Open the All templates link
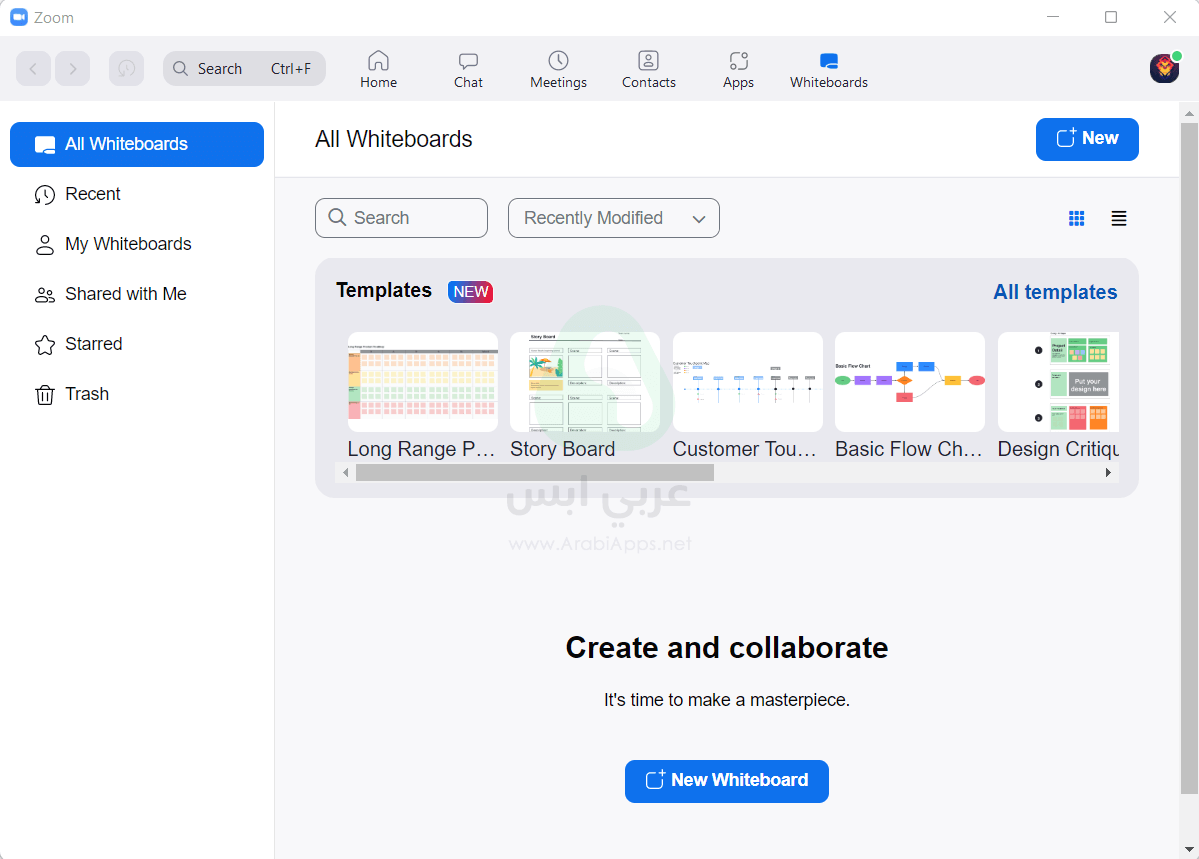The height and width of the screenshot is (859, 1199). (x=1055, y=292)
